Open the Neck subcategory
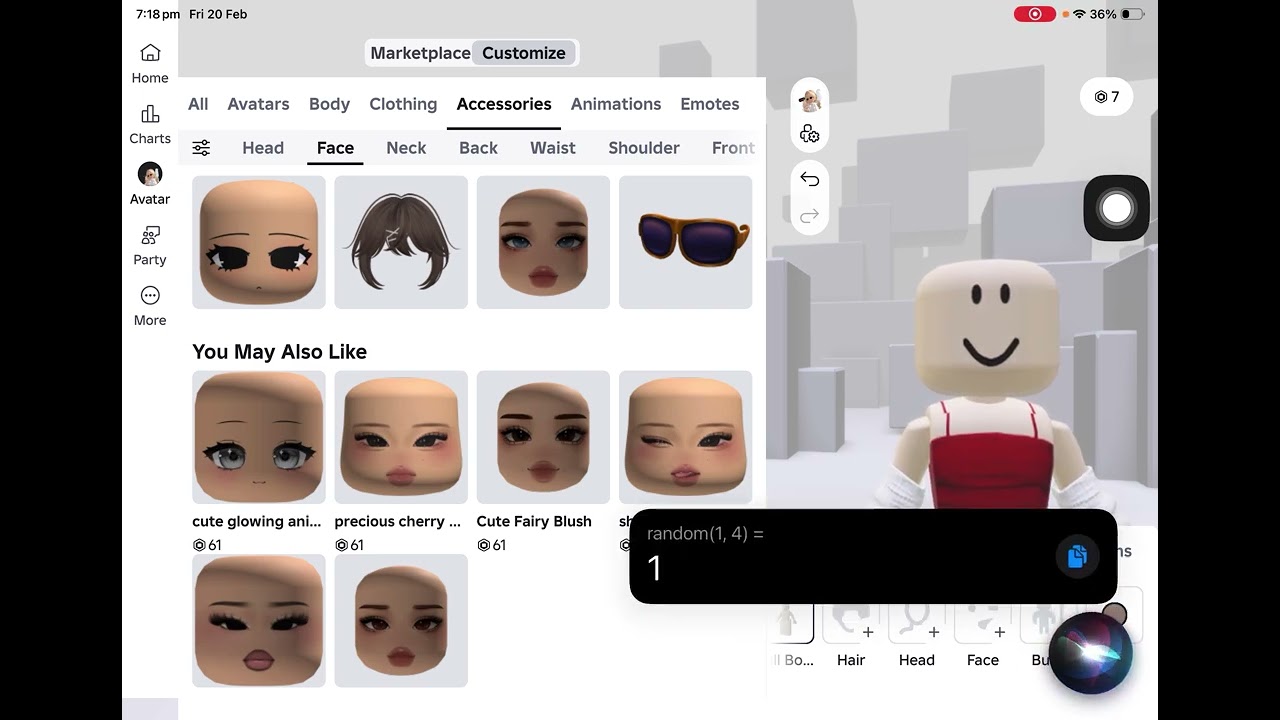Viewport: 1280px width, 720px height. 406,148
